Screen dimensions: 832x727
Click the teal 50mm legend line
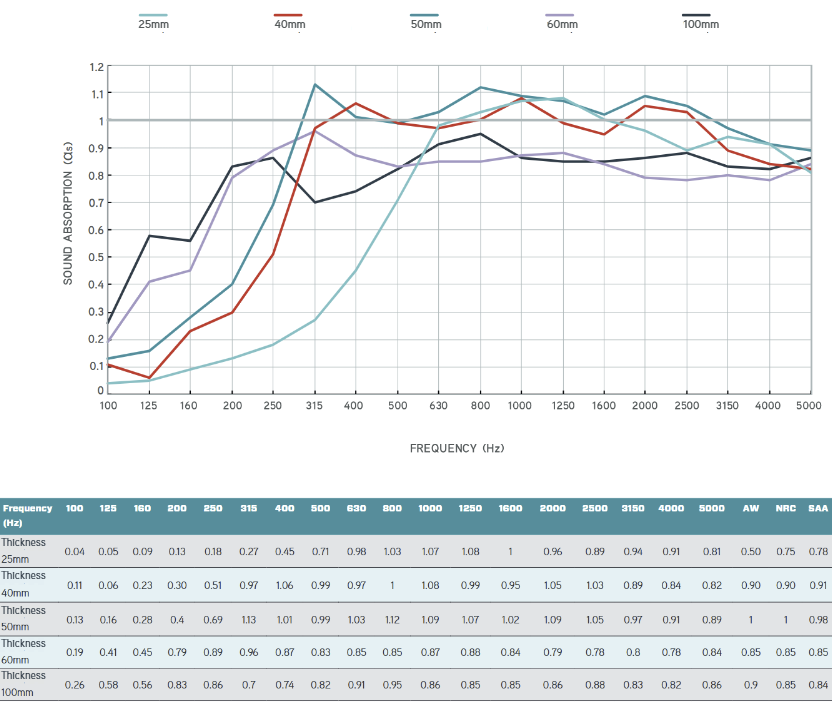tap(425, 15)
